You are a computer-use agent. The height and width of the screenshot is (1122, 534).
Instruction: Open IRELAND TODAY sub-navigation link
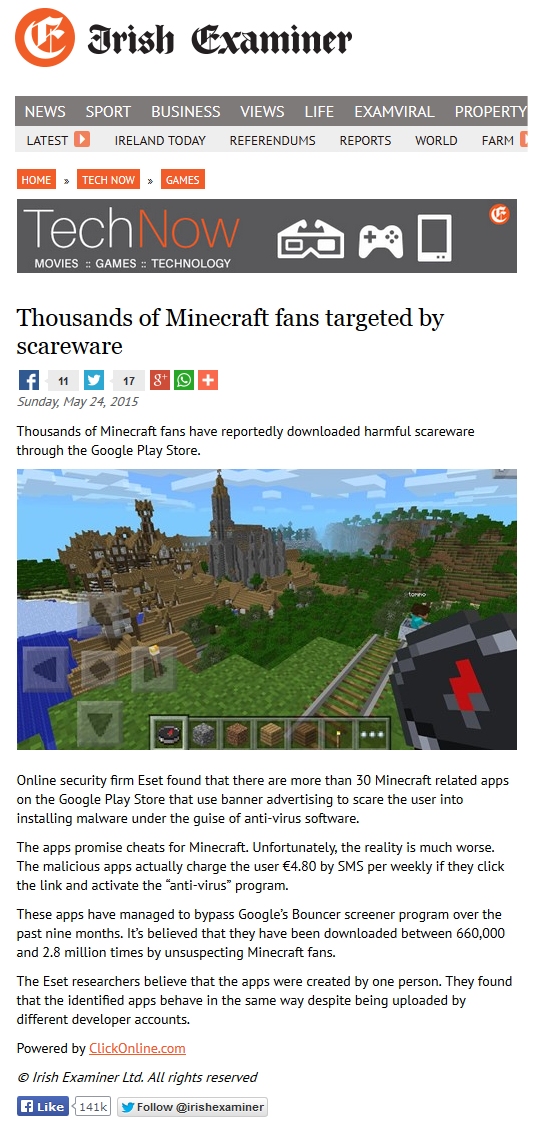coord(160,140)
